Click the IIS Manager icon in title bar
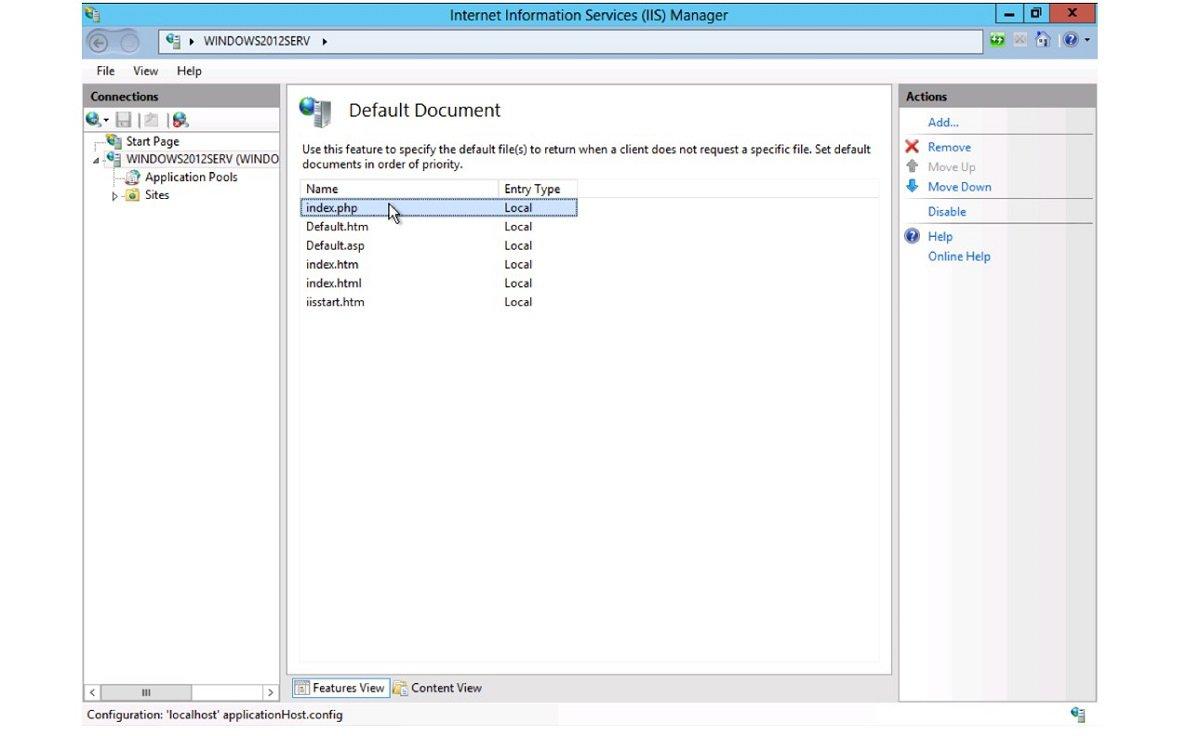Screen dimensions: 1200x736 point(92,14)
